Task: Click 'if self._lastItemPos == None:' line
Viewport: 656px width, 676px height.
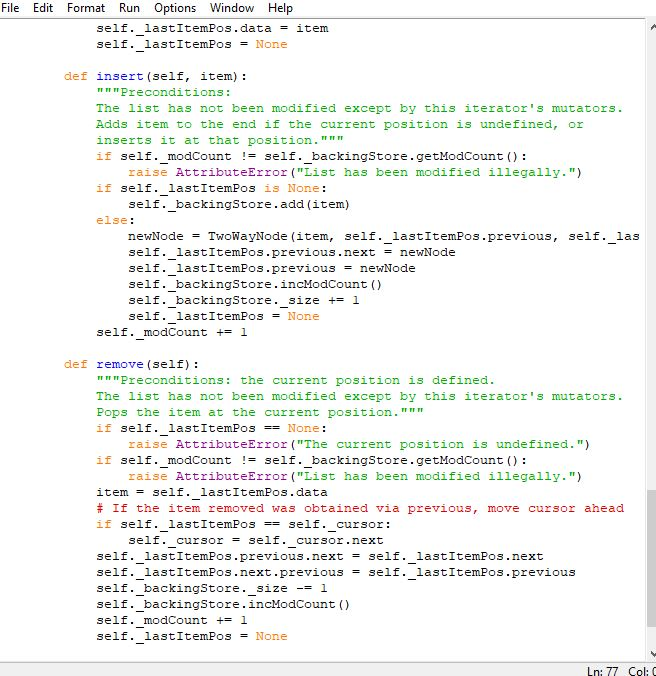Action: (212, 428)
